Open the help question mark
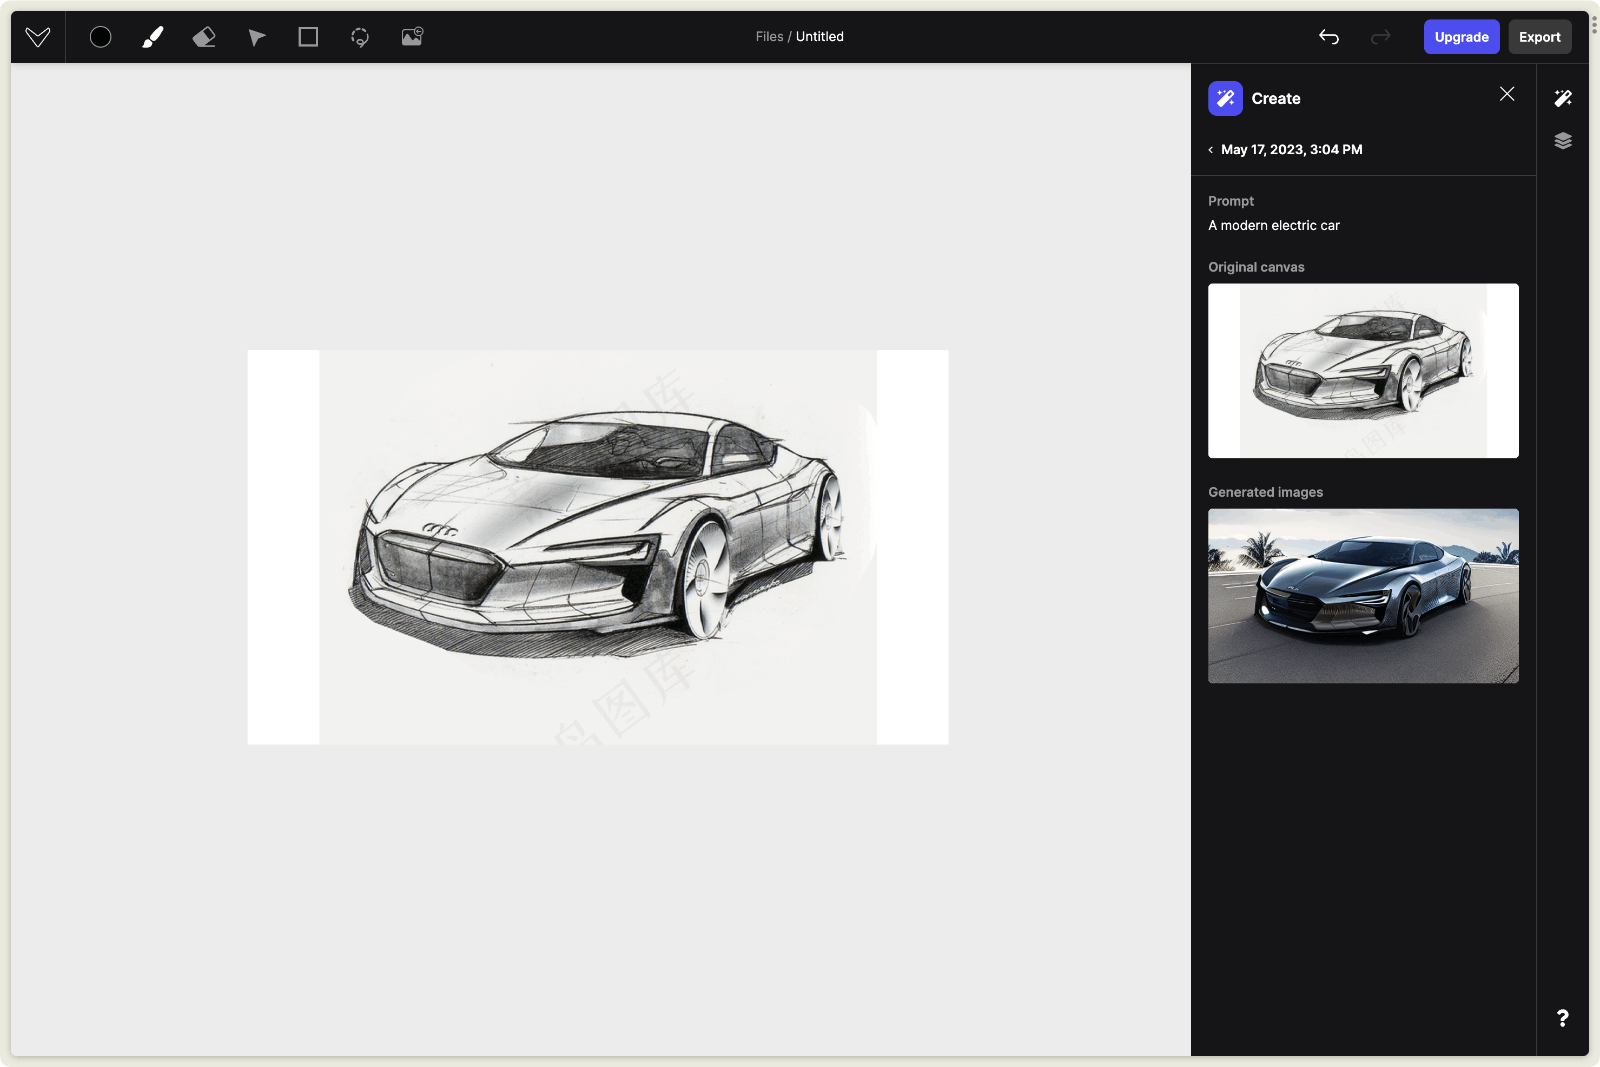This screenshot has width=1600, height=1067. click(x=1562, y=1018)
